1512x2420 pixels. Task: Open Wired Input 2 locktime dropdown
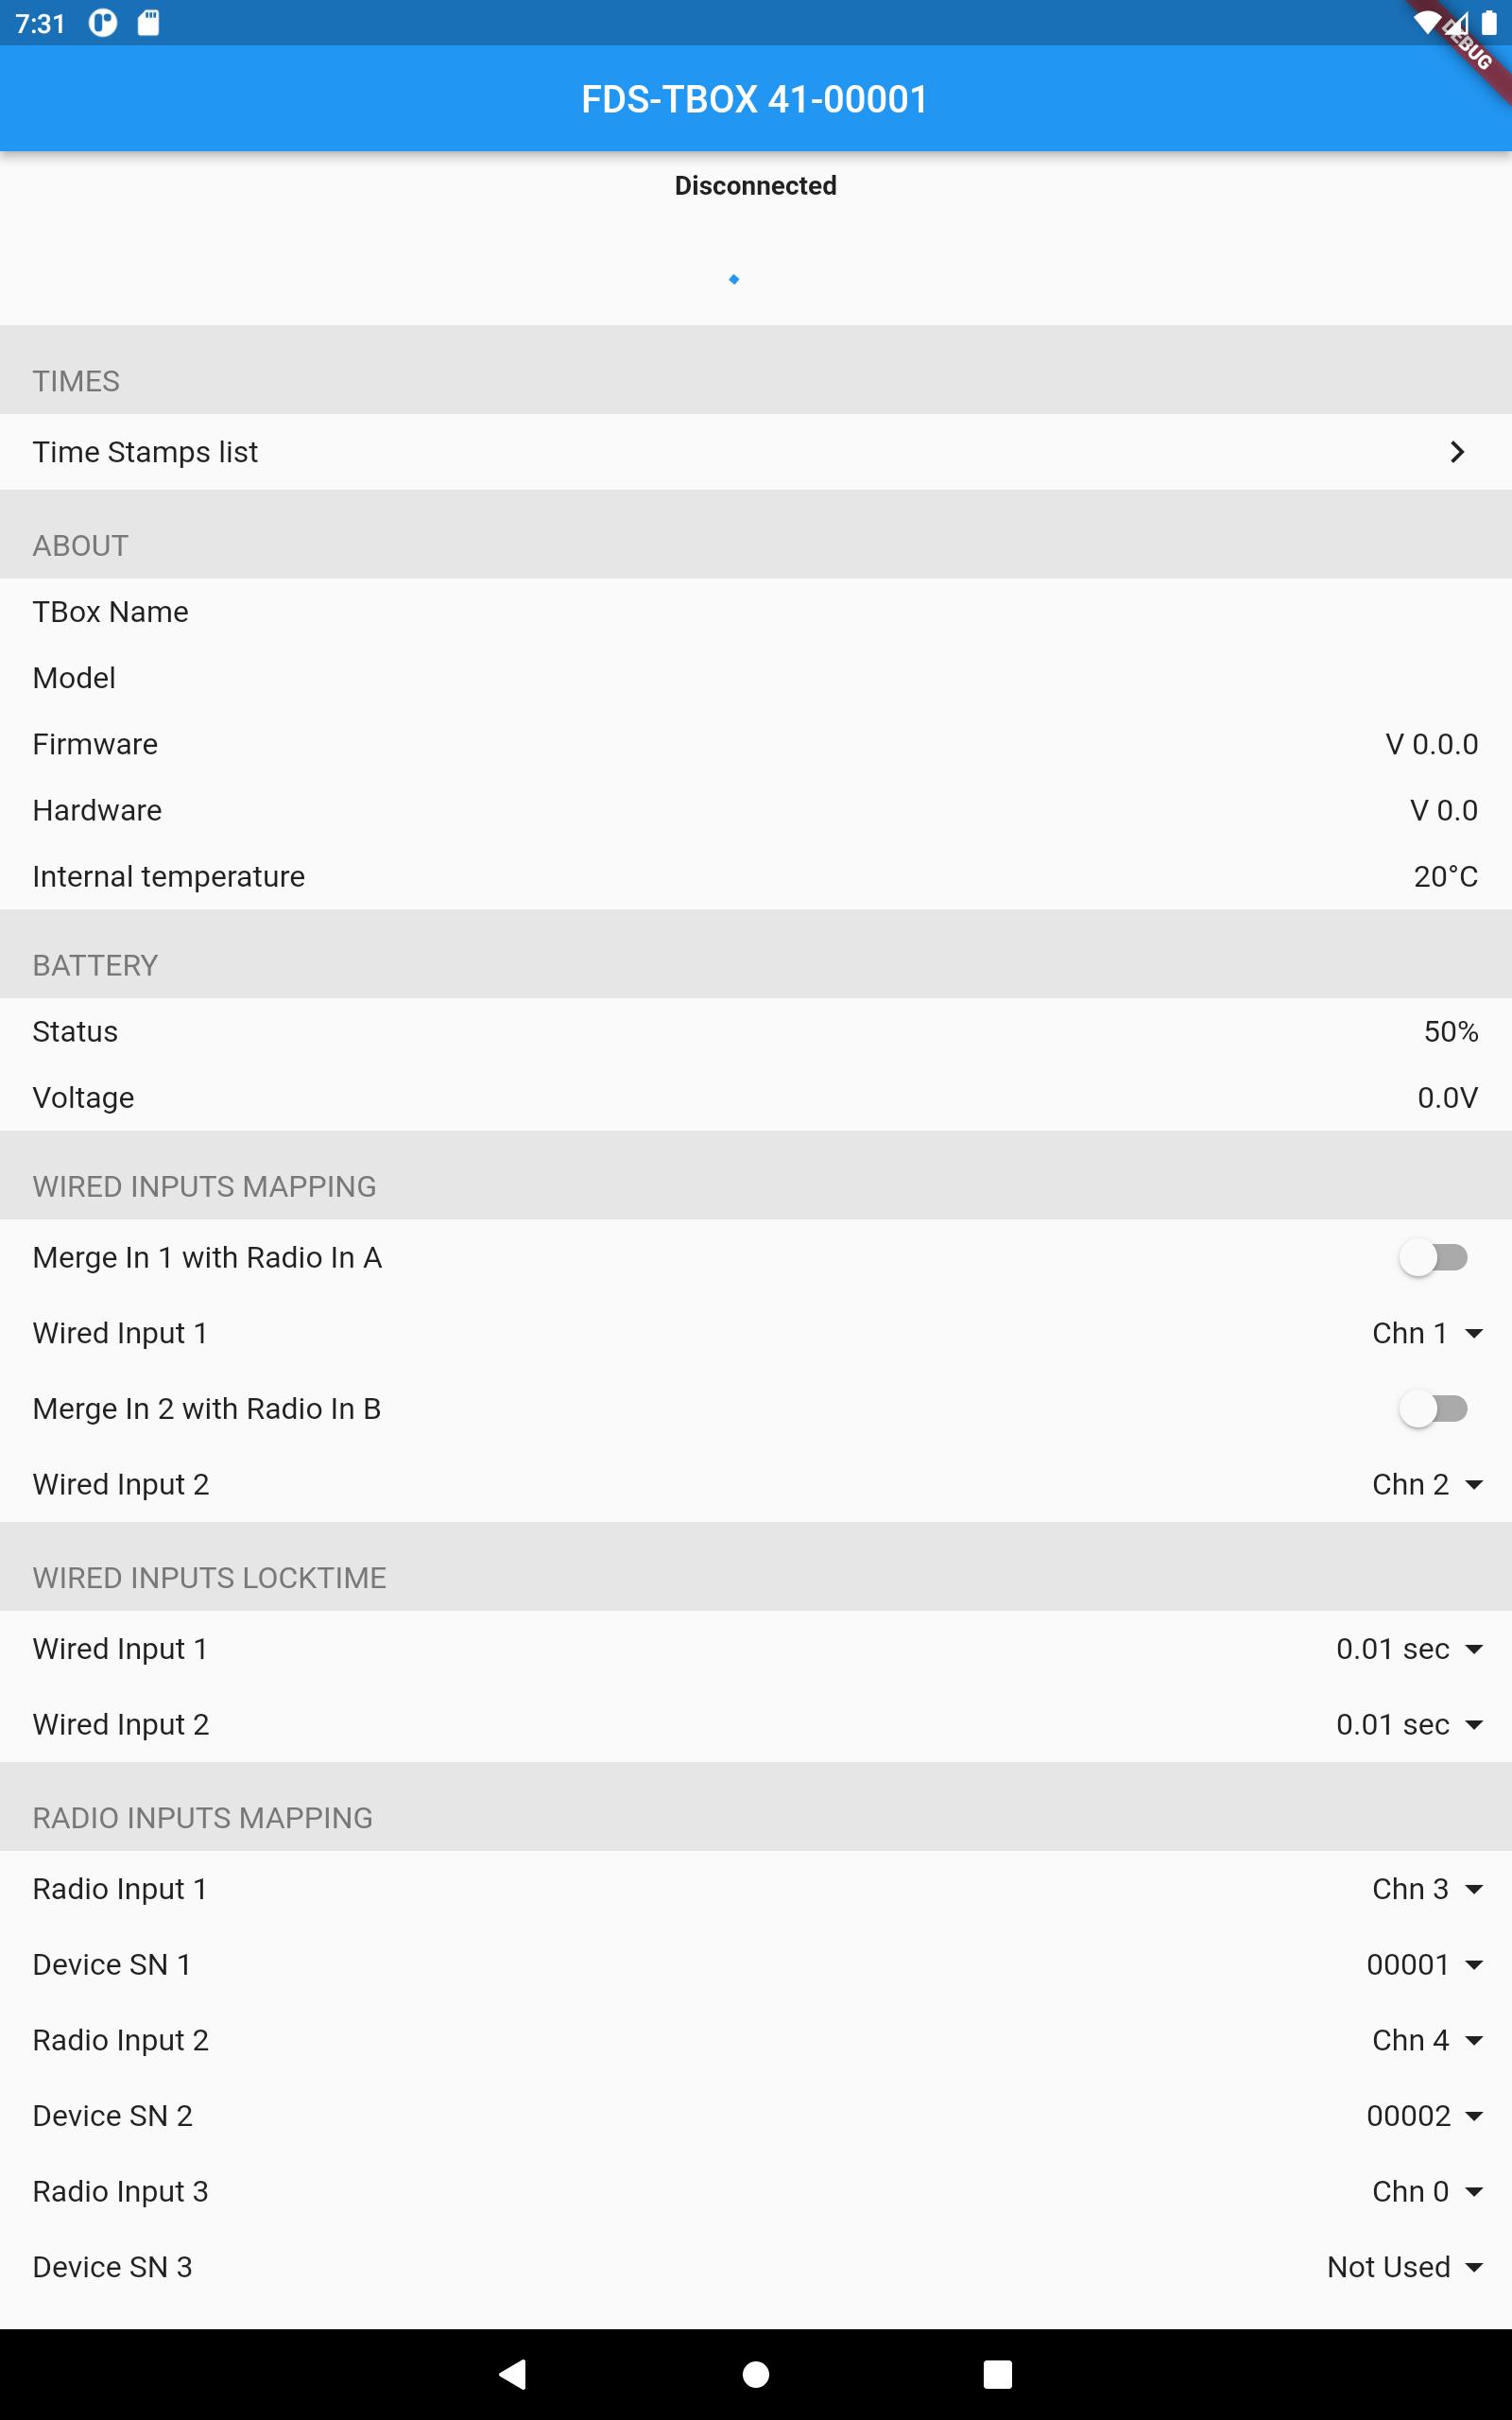click(1409, 1724)
